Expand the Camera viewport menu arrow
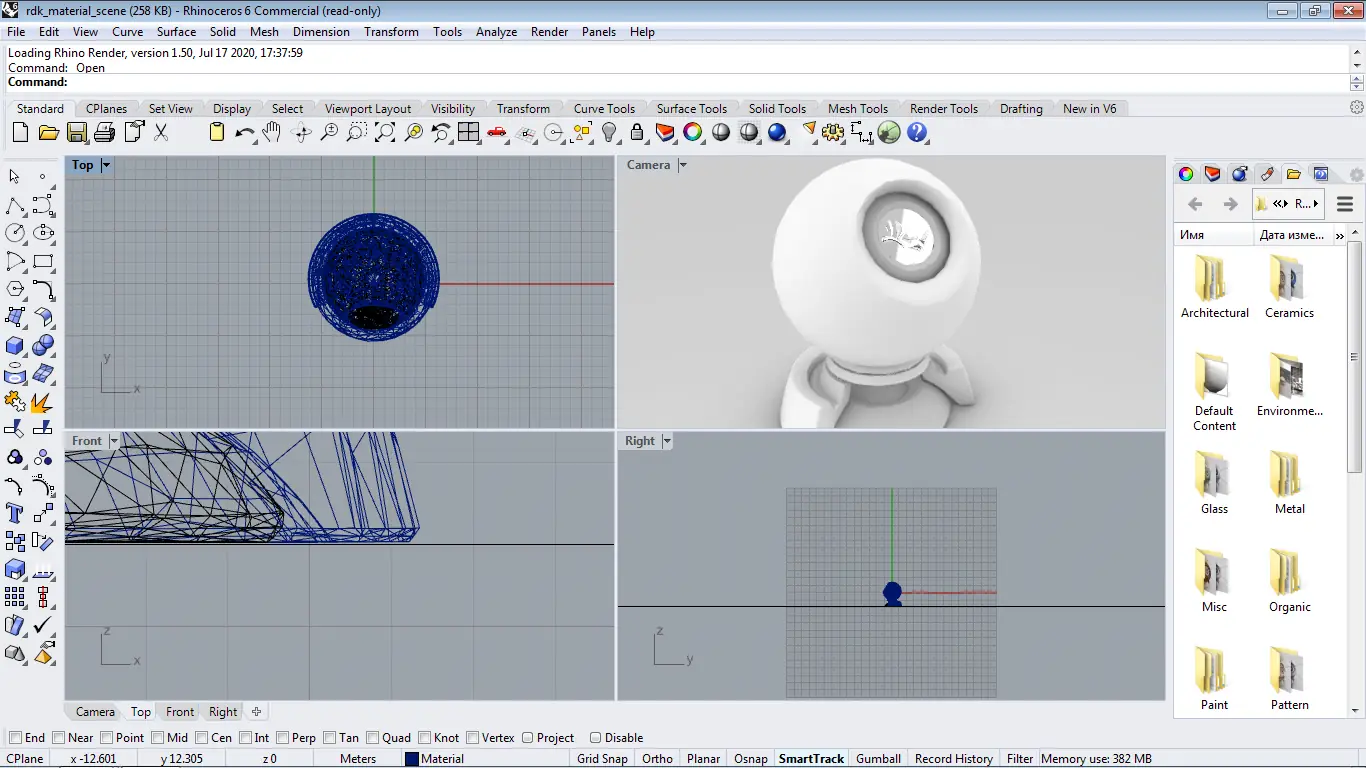This screenshot has height=768, width=1366. coord(683,165)
